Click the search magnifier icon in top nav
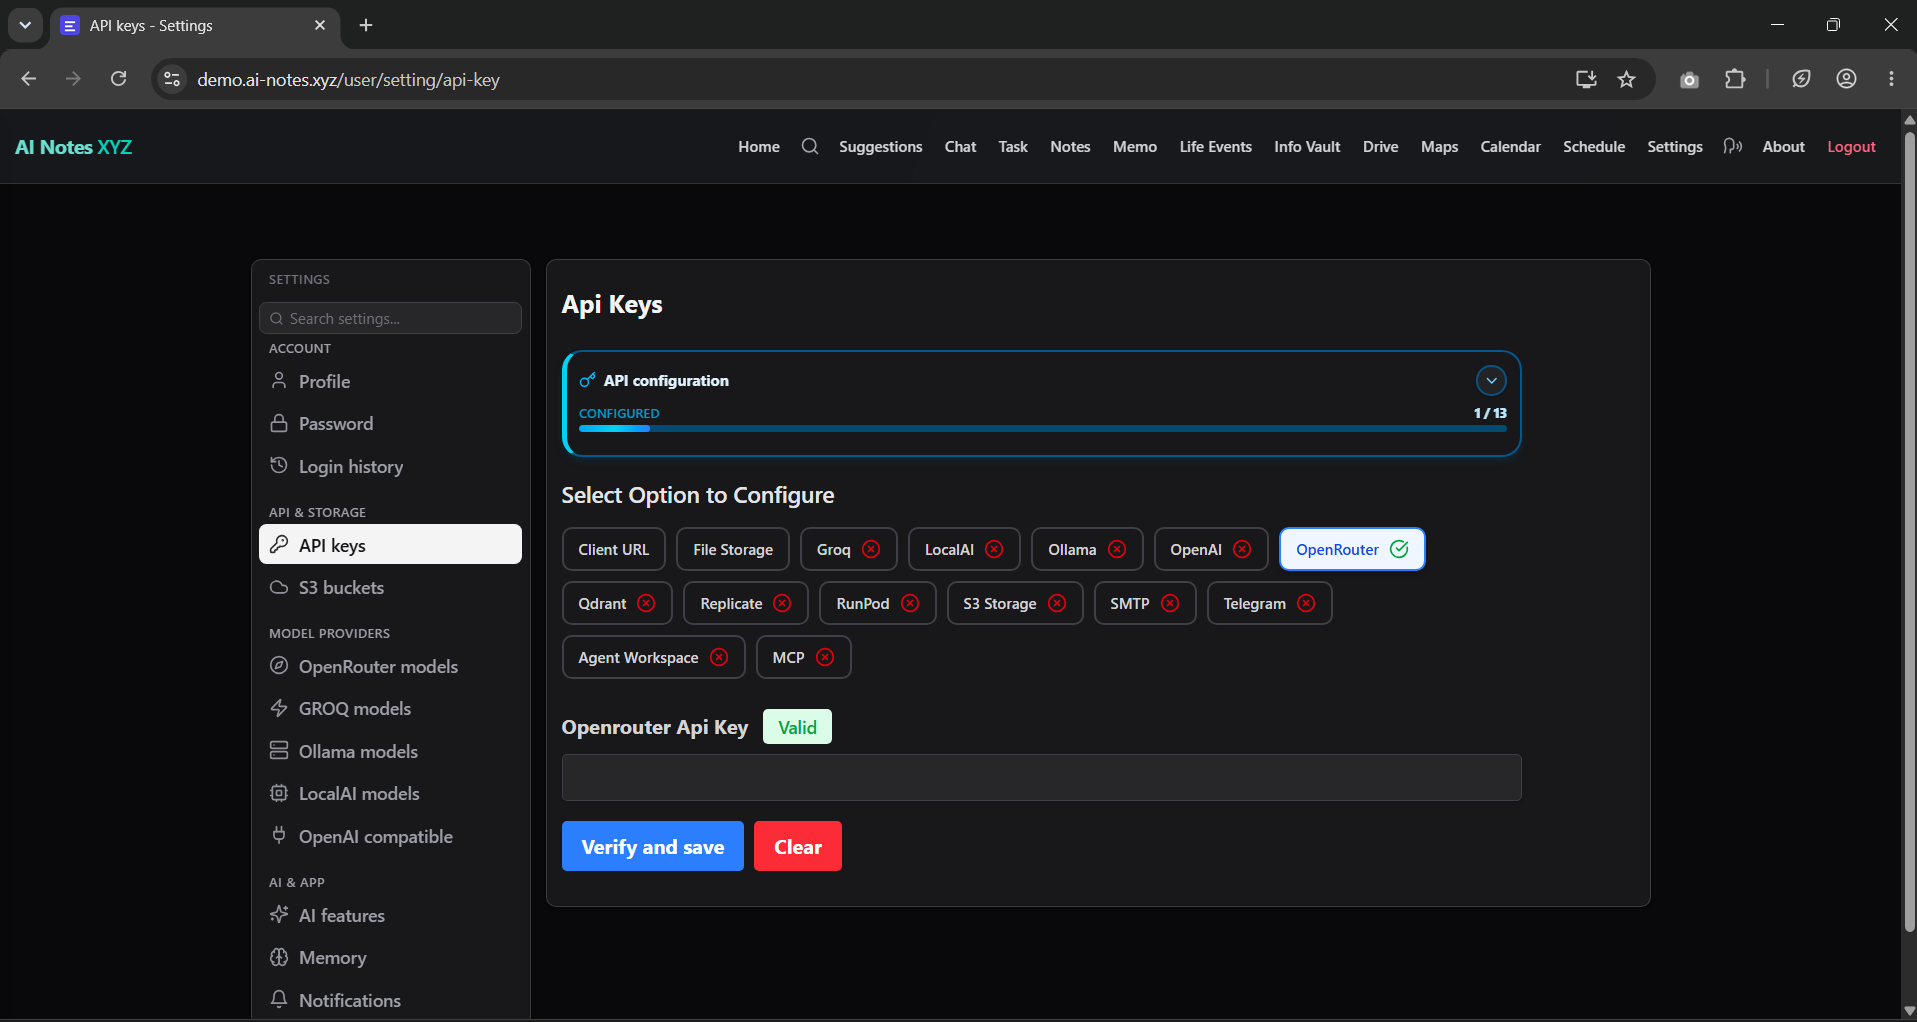The image size is (1917, 1022). (x=810, y=146)
